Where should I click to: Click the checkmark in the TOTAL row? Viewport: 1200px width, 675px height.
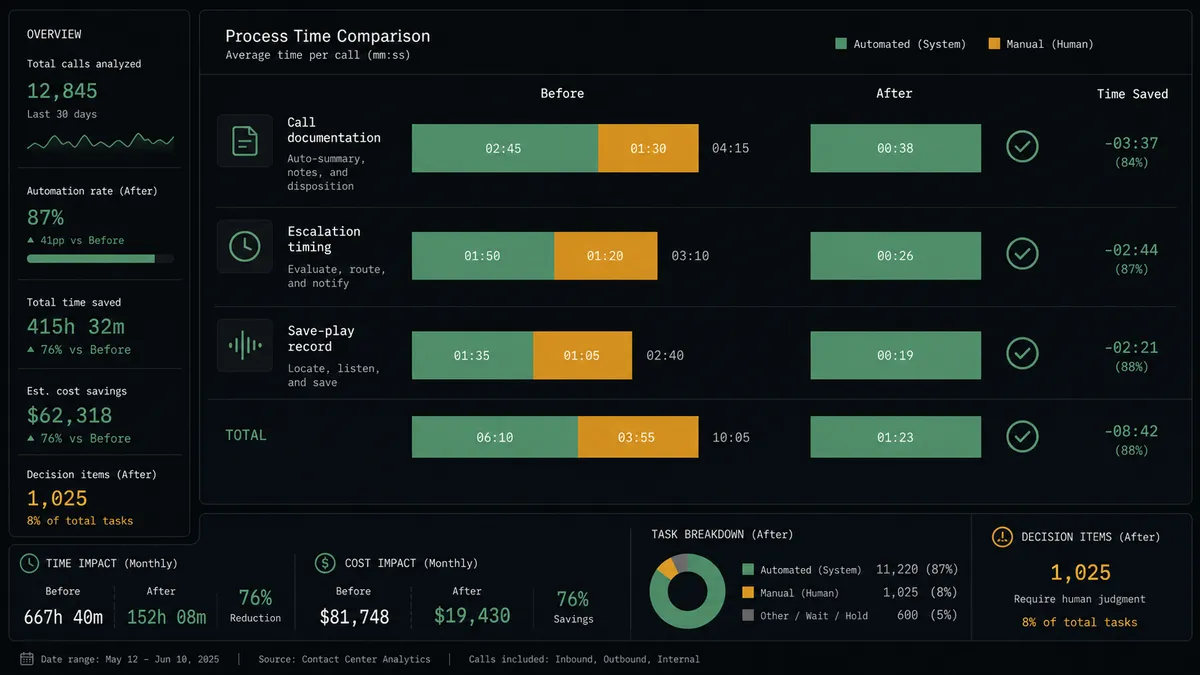[1022, 436]
